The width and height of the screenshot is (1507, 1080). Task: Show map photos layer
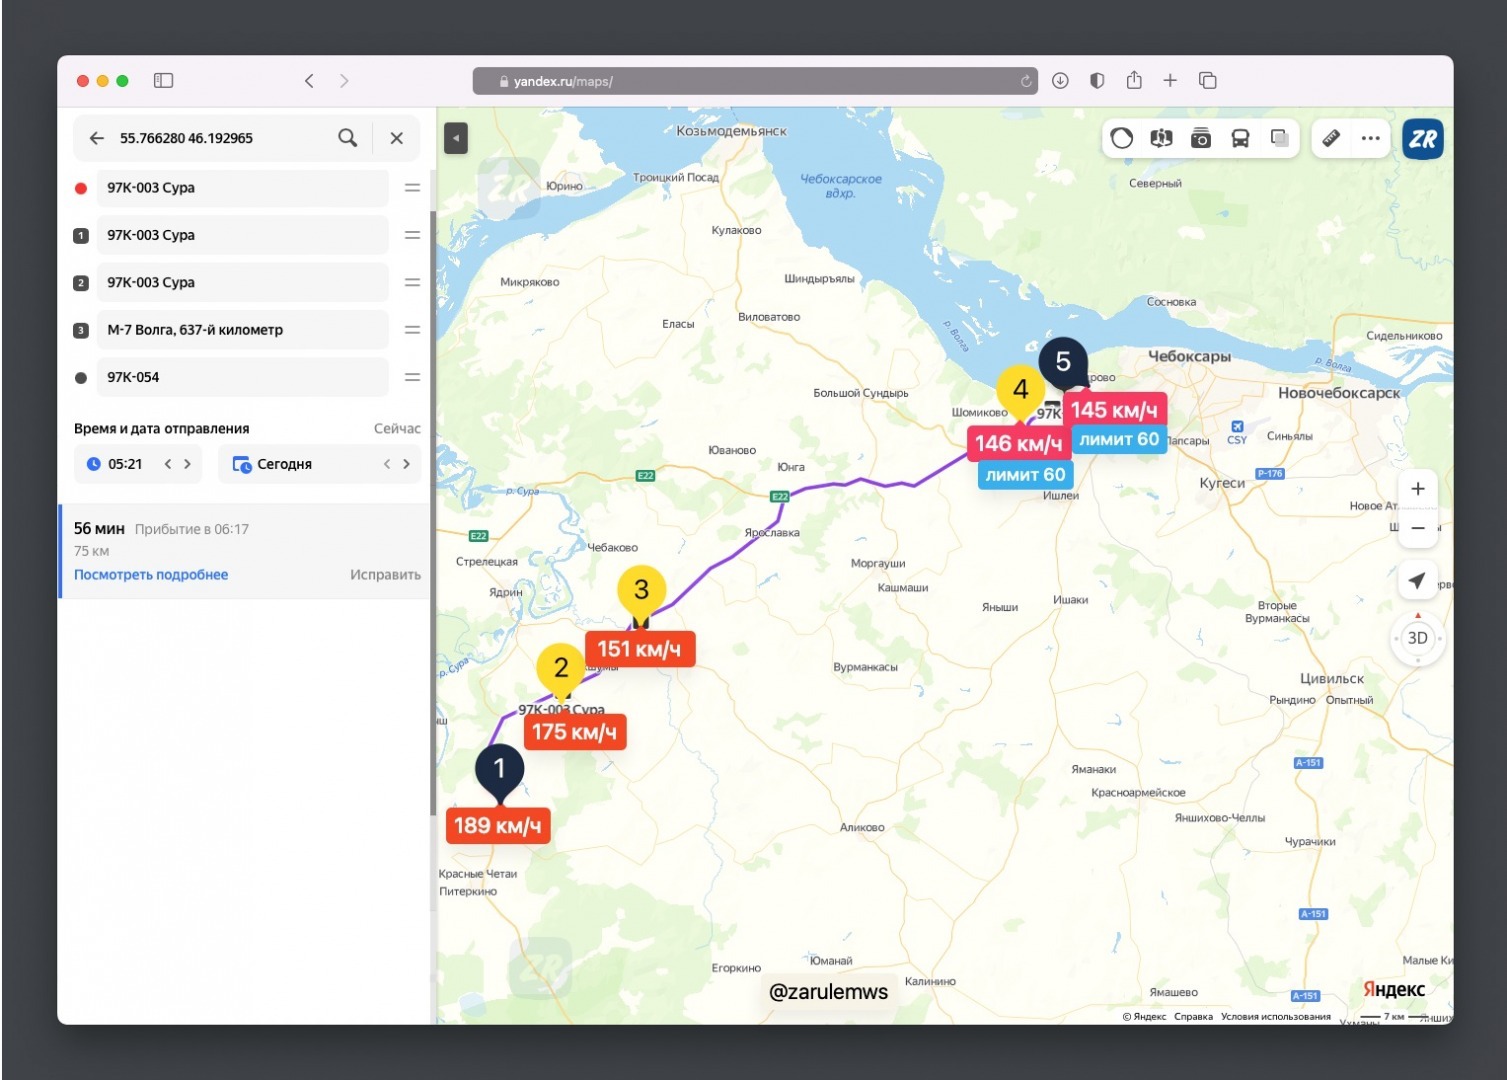[x=1201, y=139]
